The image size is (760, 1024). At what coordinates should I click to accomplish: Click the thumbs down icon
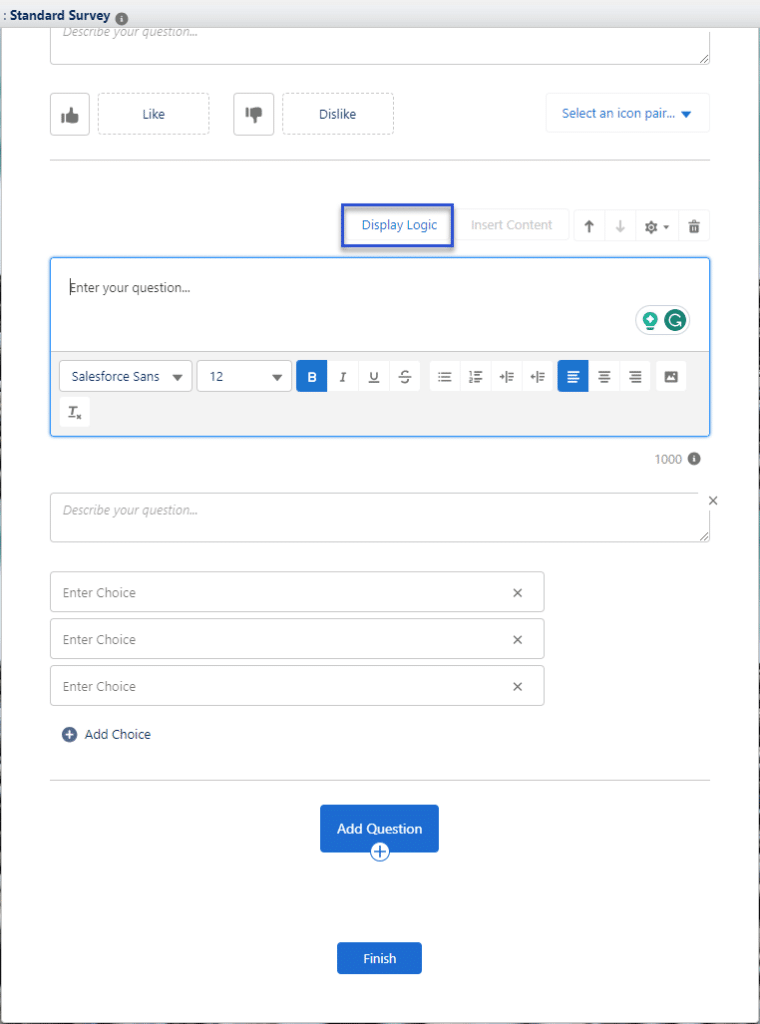coord(253,115)
